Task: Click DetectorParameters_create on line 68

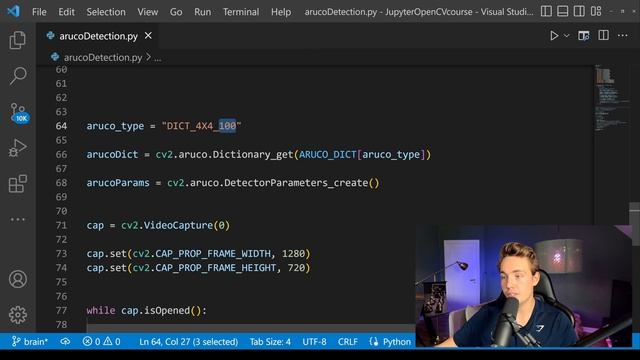Action: 296,183
